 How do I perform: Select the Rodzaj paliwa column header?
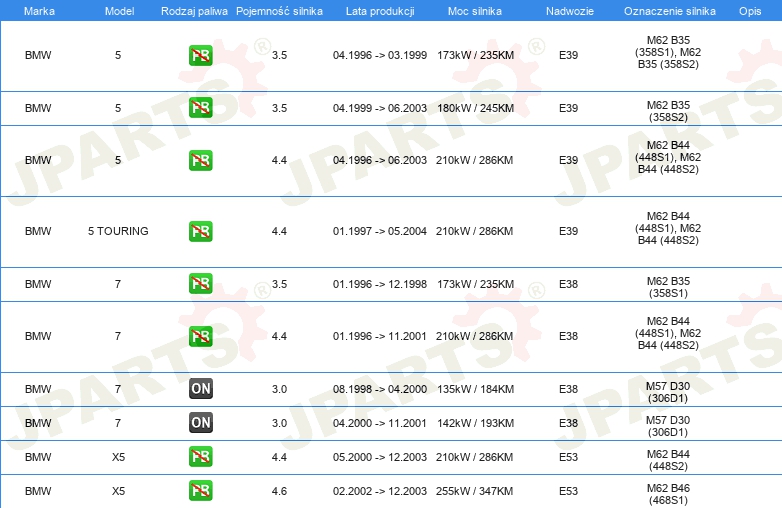click(193, 9)
